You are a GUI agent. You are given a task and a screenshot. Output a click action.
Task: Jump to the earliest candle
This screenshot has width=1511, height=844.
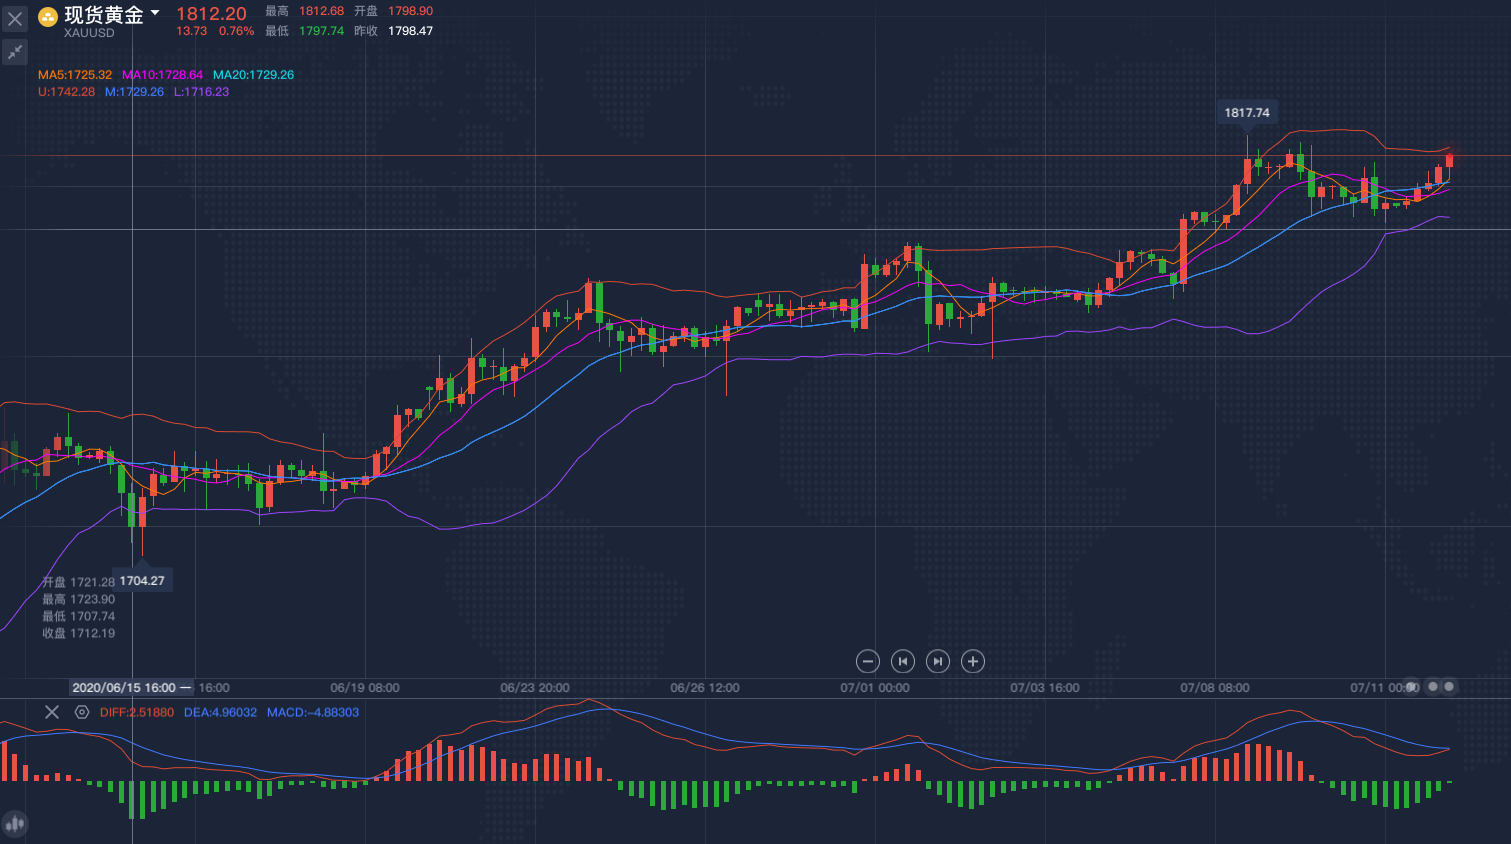tap(903, 661)
